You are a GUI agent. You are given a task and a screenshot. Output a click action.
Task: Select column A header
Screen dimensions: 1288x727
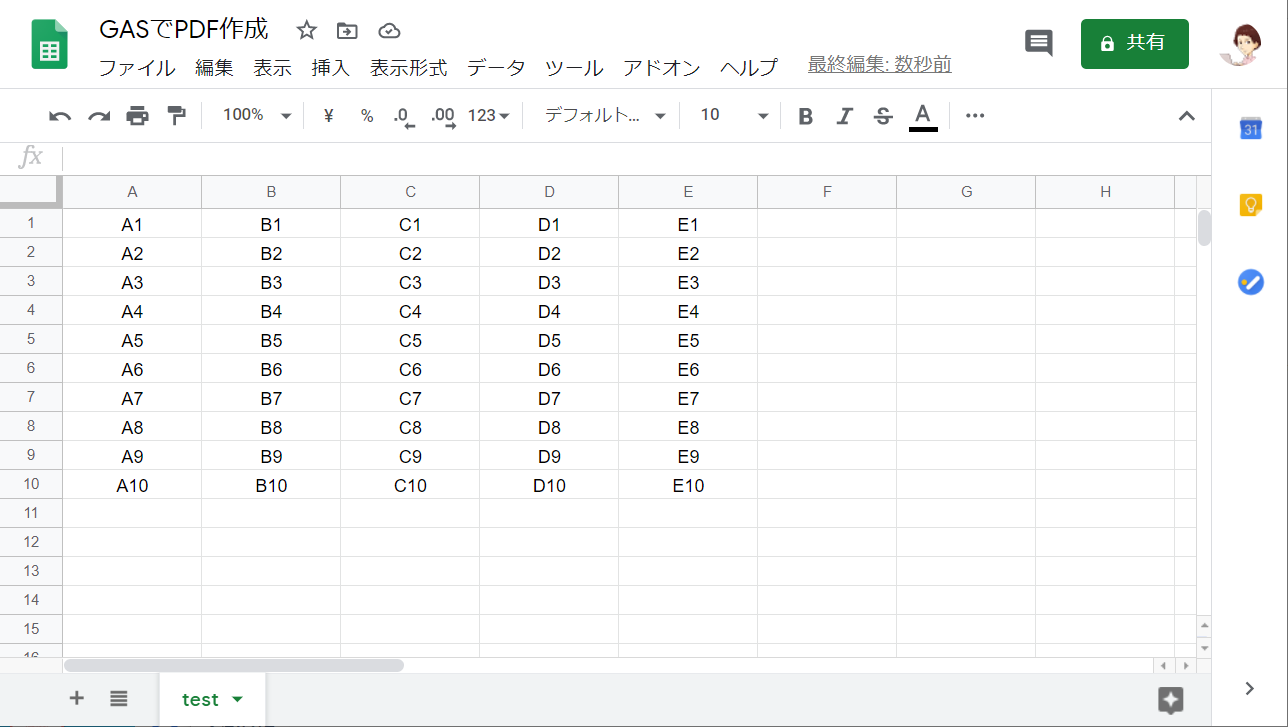click(132, 192)
